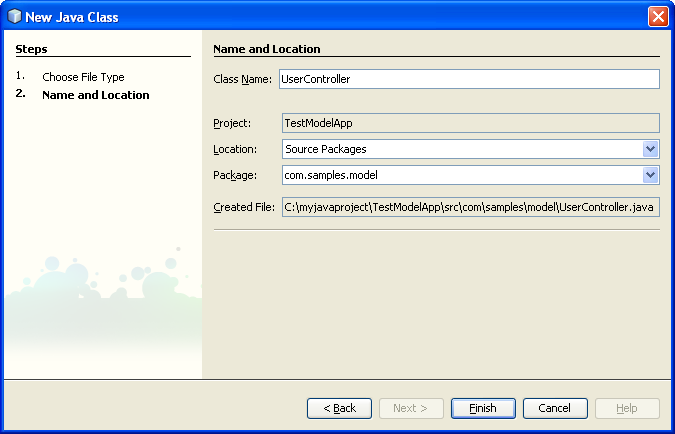Click the Location label
The width and height of the screenshot is (675, 434).
tap(235, 149)
